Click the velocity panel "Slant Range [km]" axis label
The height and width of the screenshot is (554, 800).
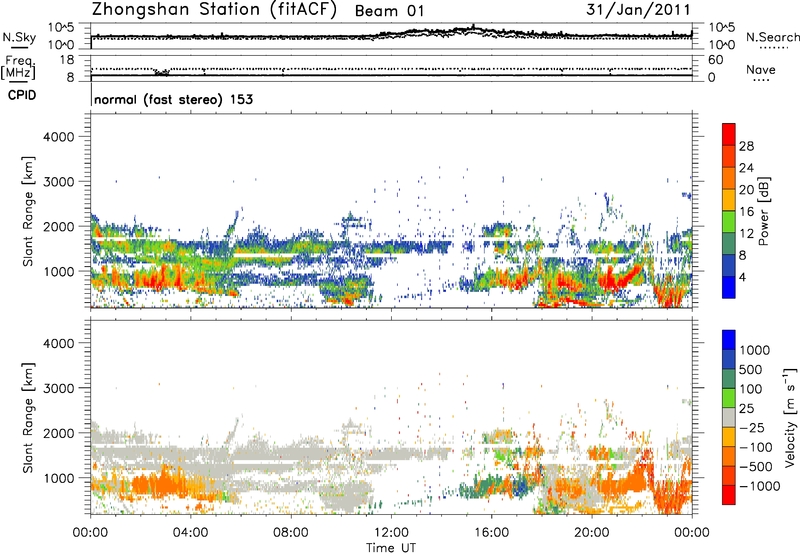(28, 417)
